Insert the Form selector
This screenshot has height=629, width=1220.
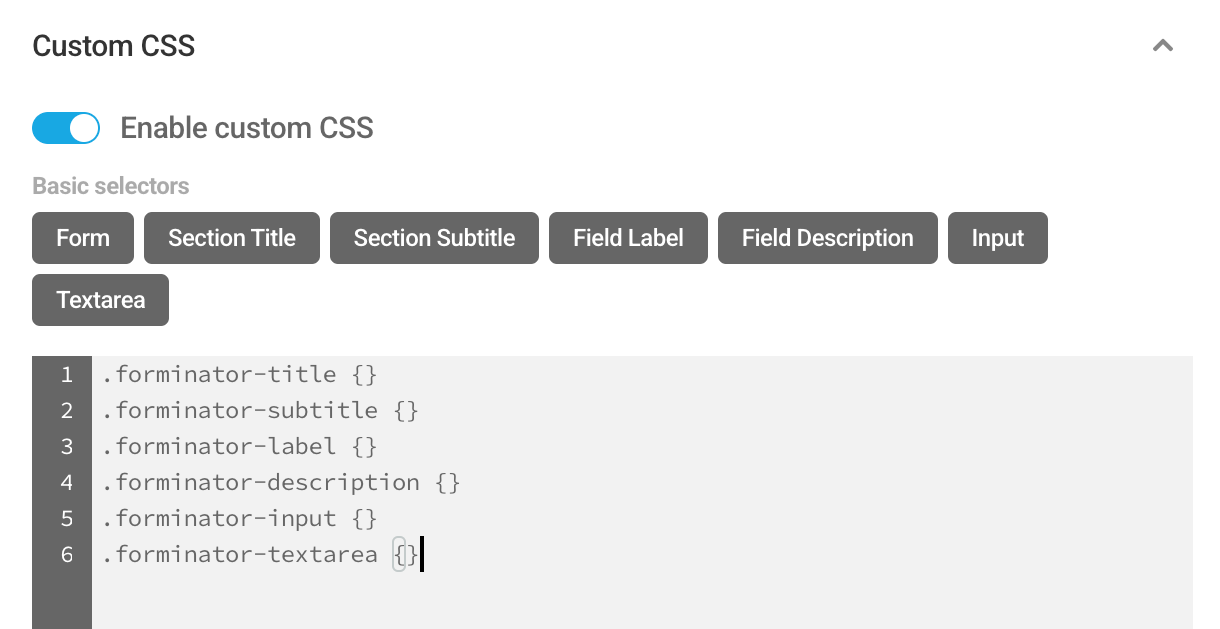[83, 238]
